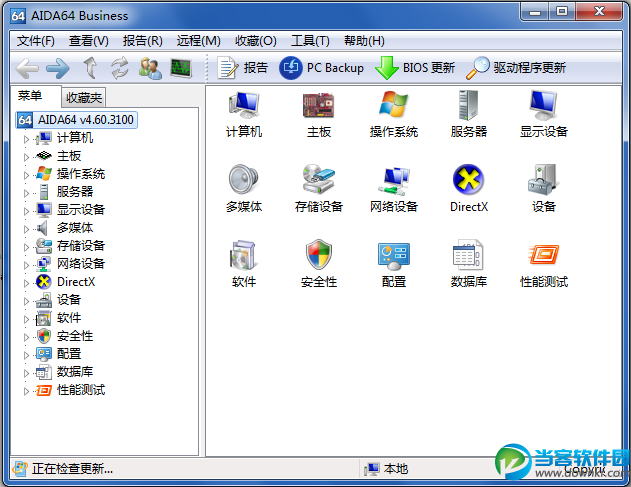The height and width of the screenshot is (487, 631).
Task: Click the 本地 computer icon in status bar
Action: coord(372,469)
